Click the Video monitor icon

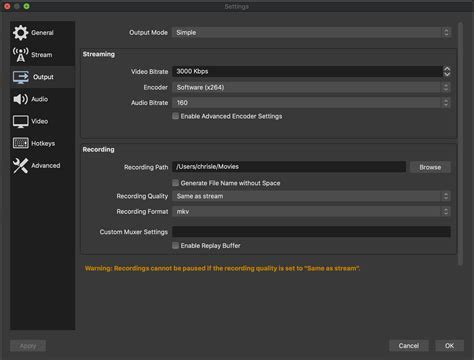coord(21,121)
